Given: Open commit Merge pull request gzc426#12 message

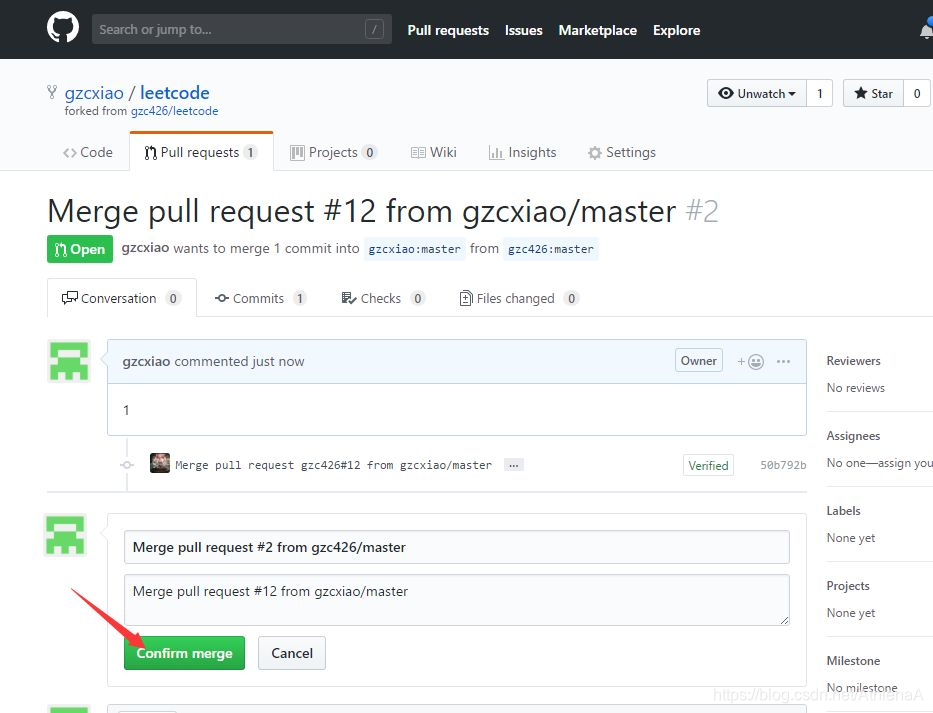Looking at the screenshot, I should (334, 465).
